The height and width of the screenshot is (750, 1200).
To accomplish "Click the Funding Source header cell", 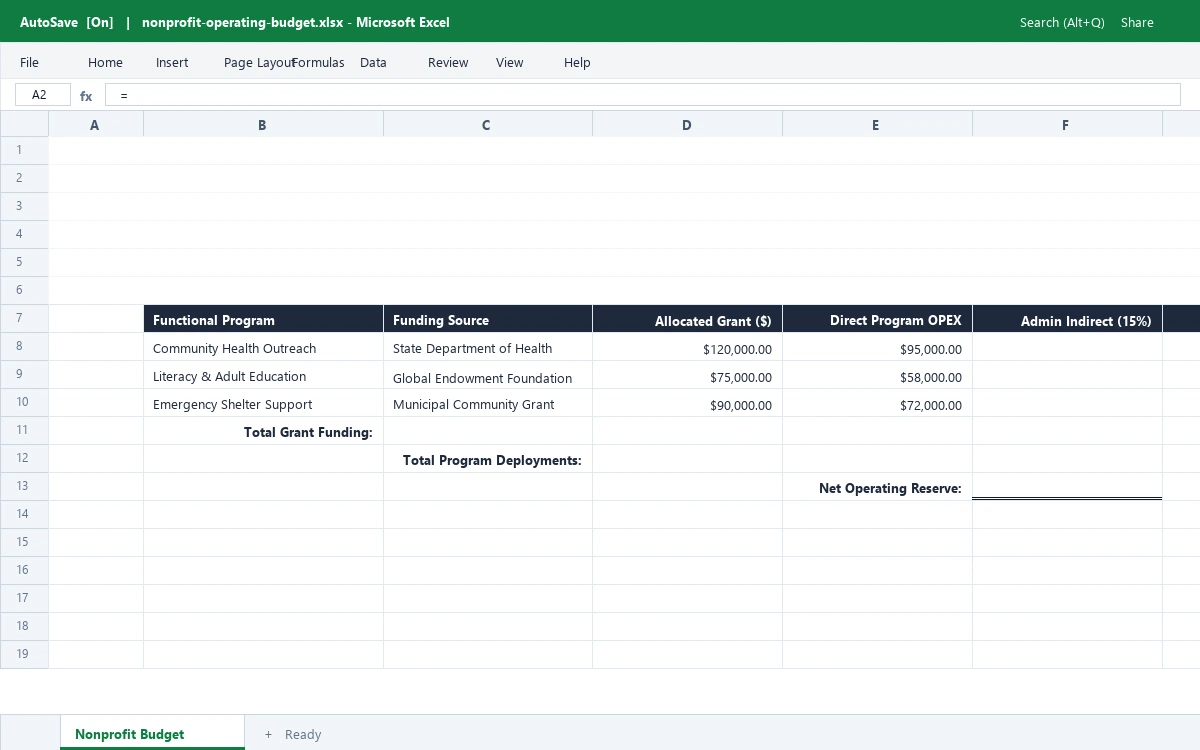I will tap(487, 319).
